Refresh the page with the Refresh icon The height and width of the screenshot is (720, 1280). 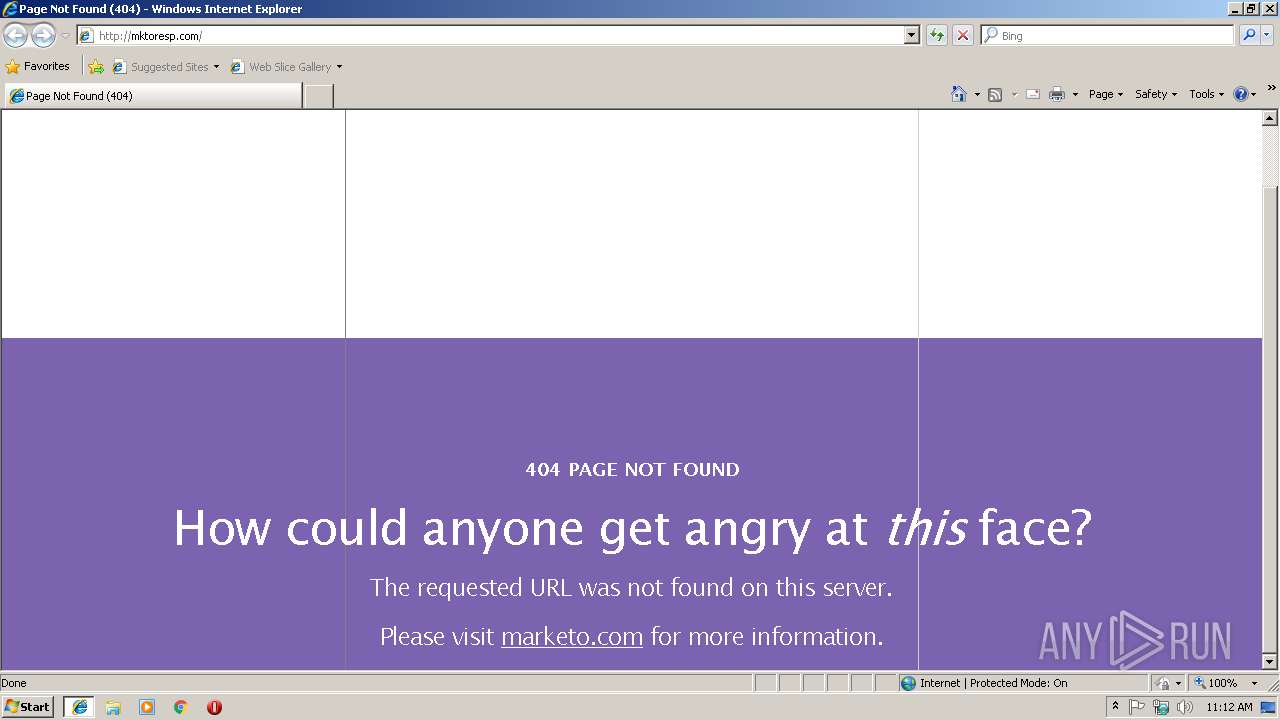(937, 36)
